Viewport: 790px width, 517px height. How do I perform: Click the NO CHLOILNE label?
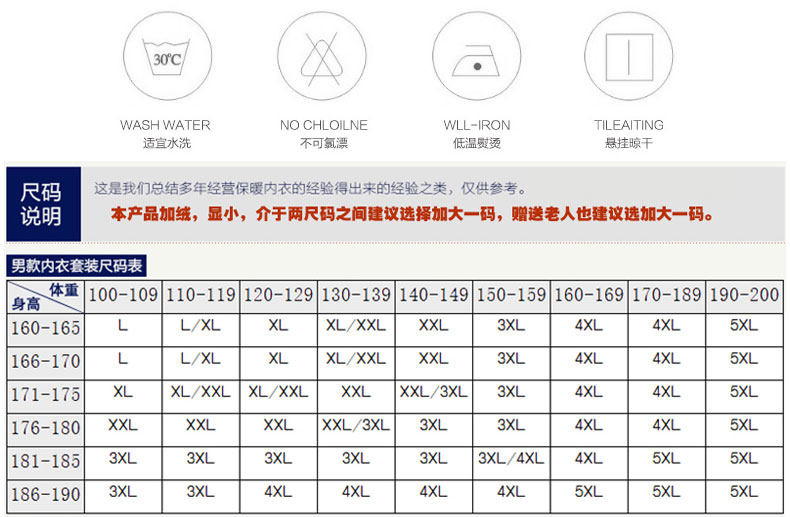(x=324, y=125)
